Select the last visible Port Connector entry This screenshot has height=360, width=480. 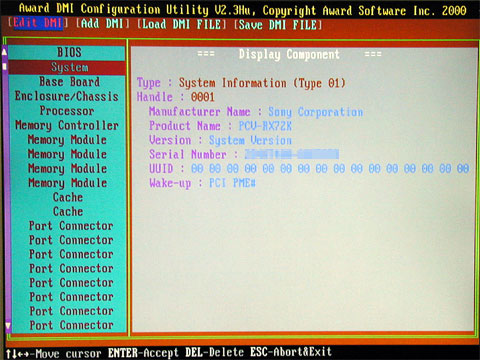click(71, 325)
